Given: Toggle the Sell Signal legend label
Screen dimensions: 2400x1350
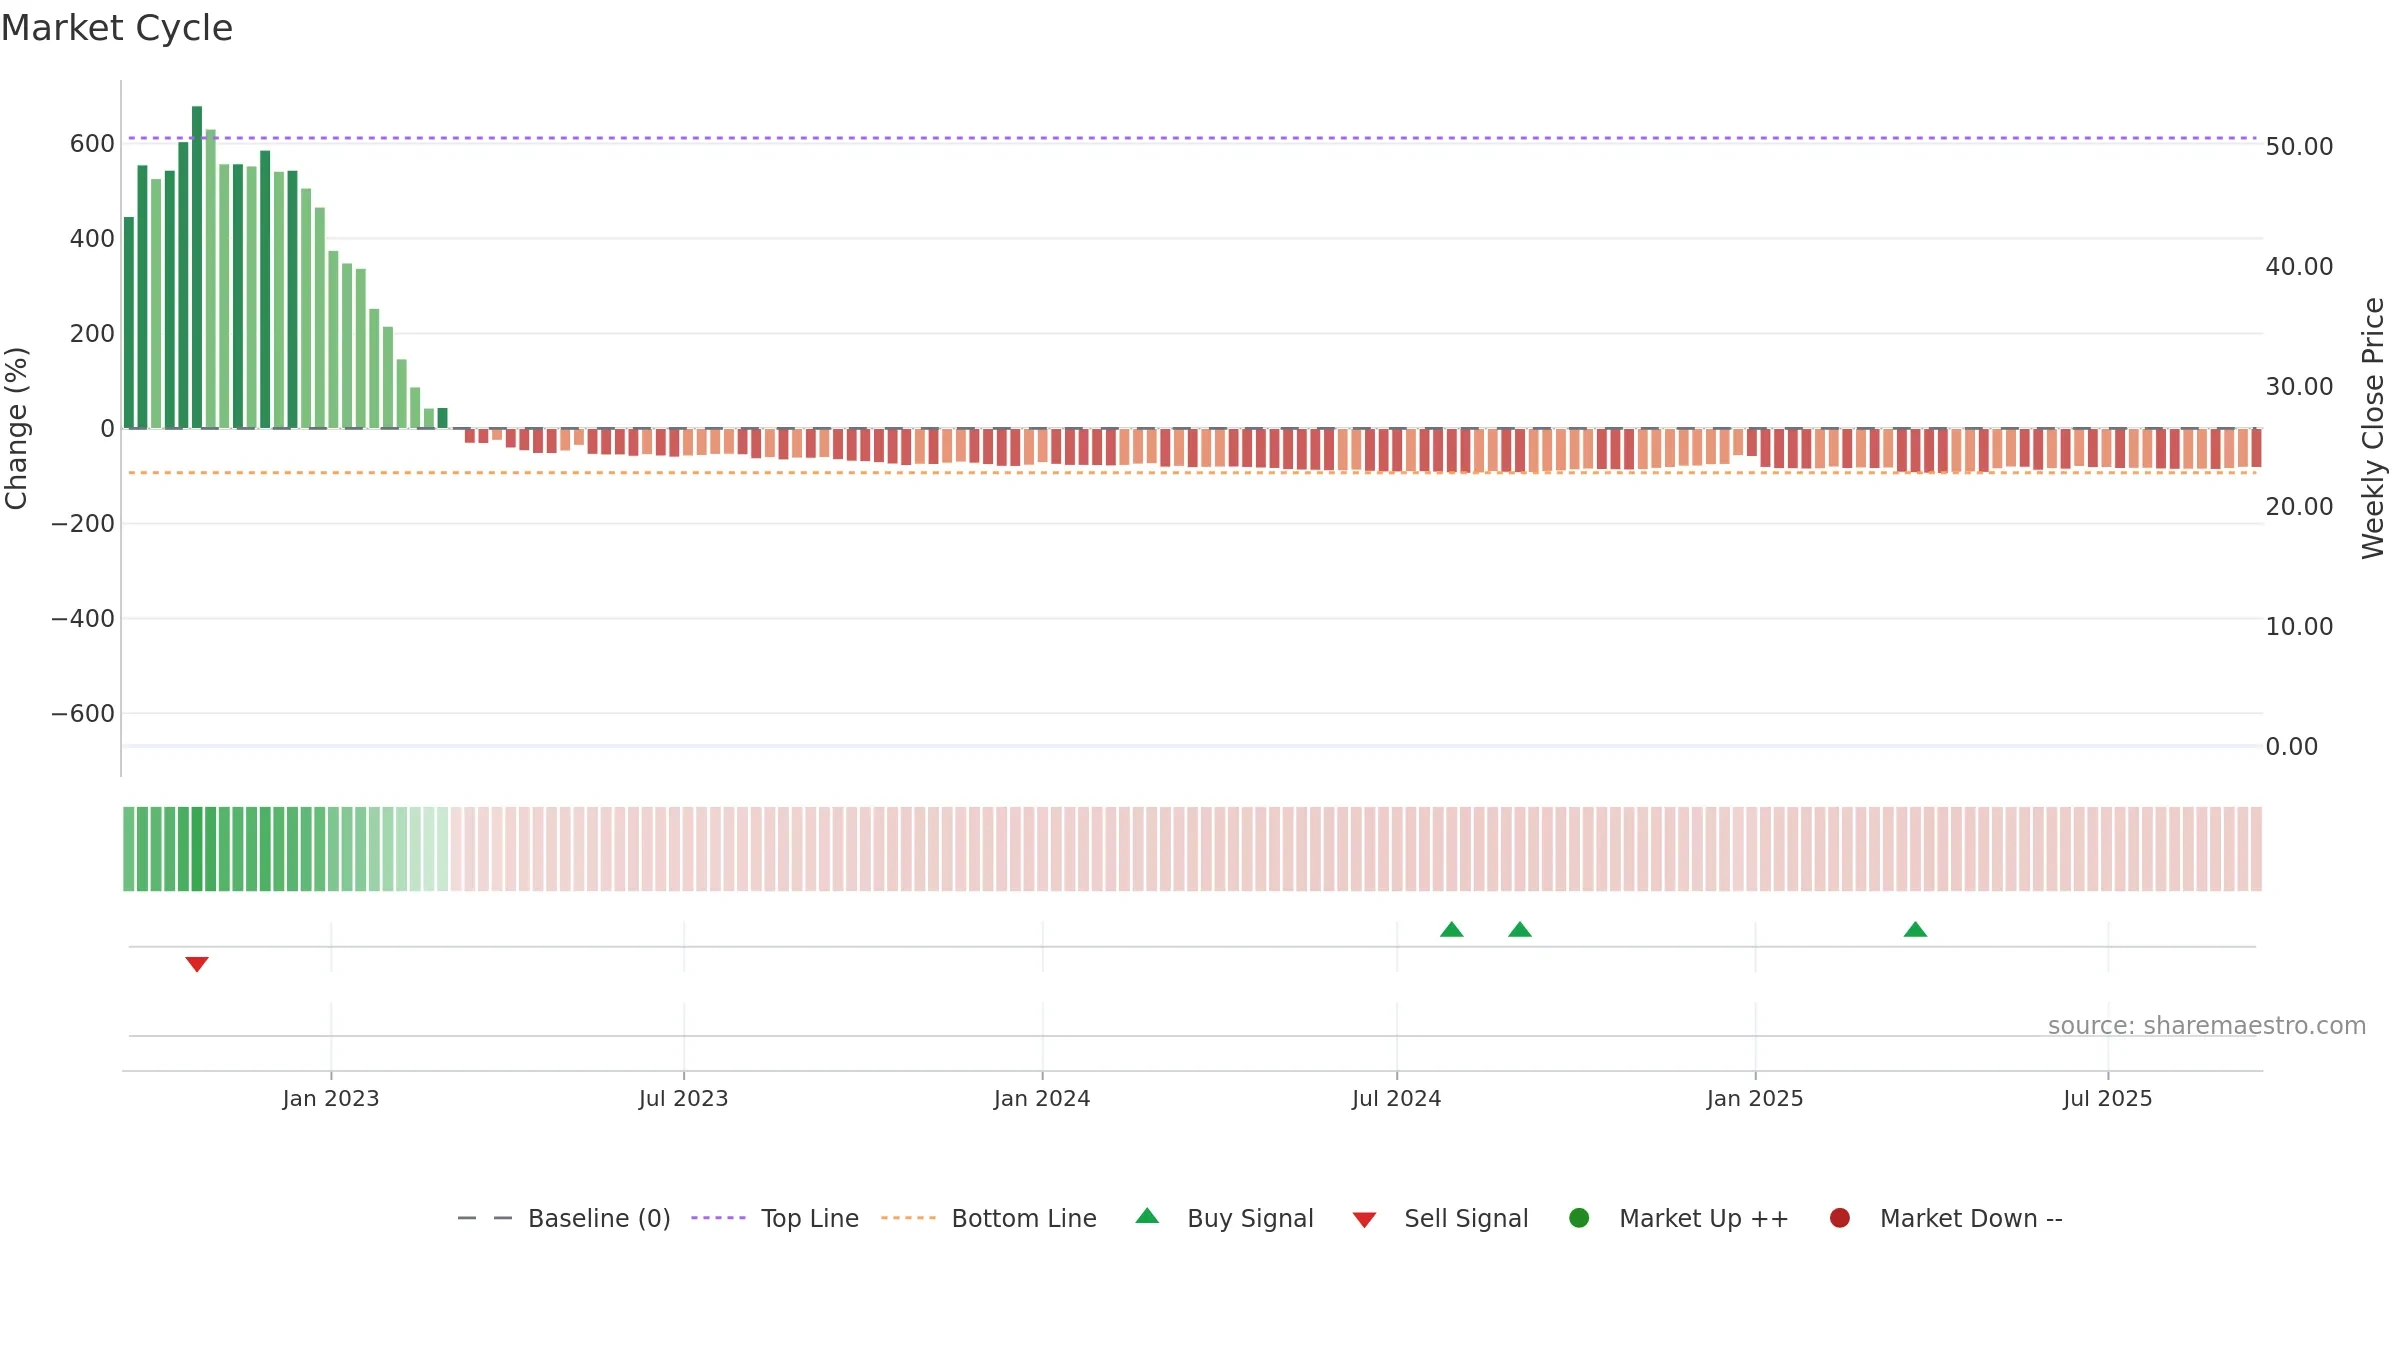Looking at the screenshot, I should tap(1466, 1218).
